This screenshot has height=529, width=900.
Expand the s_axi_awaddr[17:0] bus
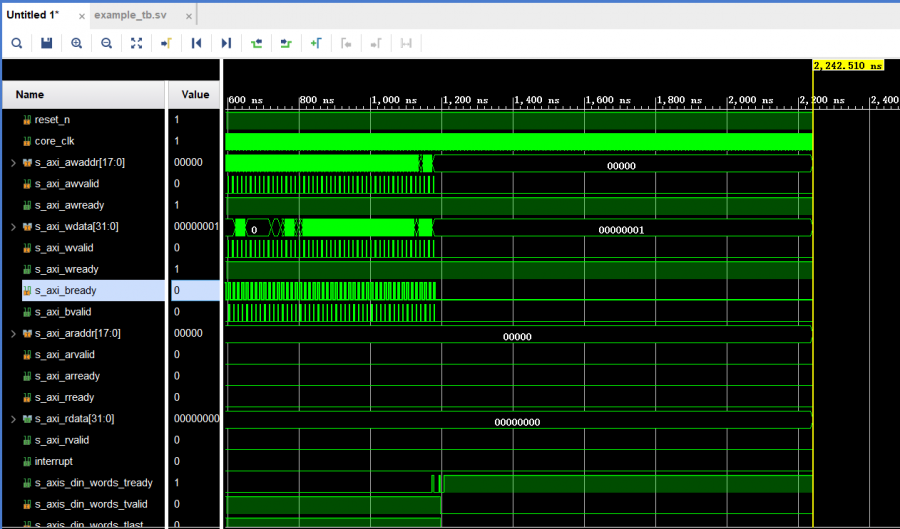tap(13, 162)
